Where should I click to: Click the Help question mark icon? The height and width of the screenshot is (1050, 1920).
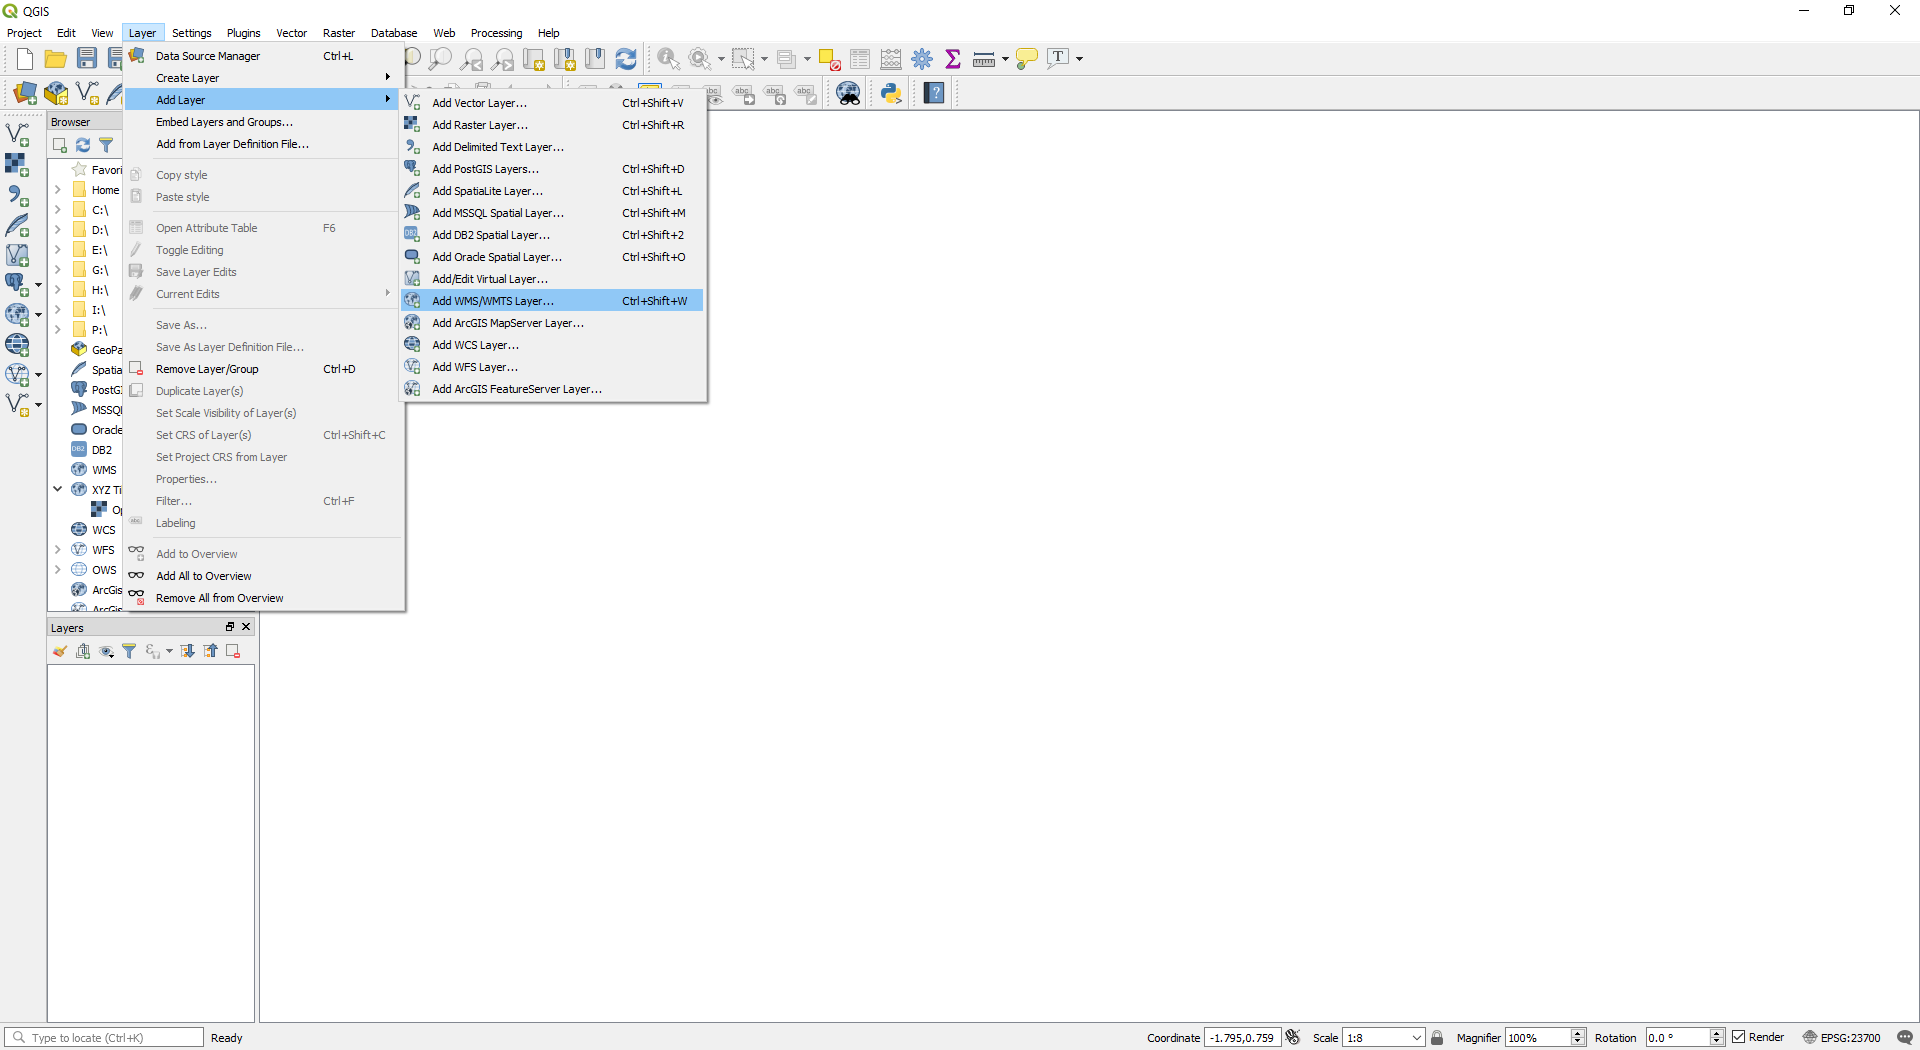[x=934, y=93]
